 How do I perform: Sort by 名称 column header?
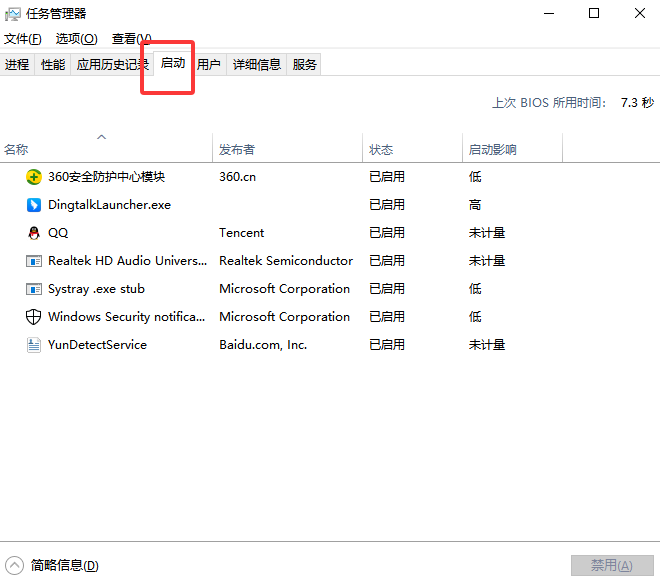17,150
